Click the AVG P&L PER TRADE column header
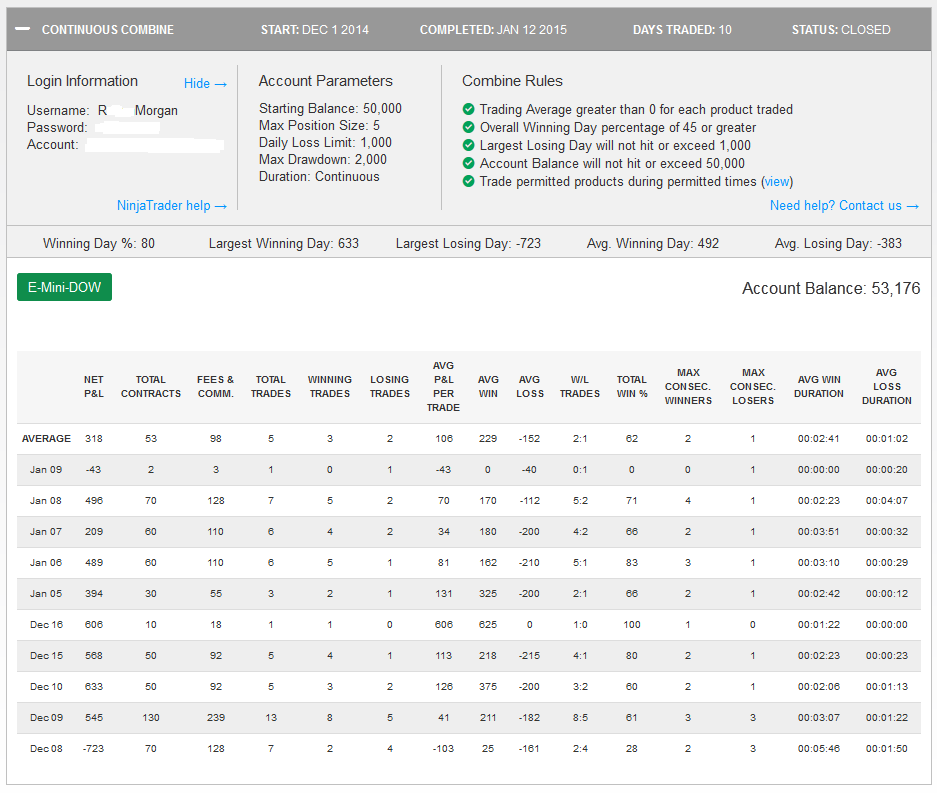The image size is (937, 793). [x=443, y=387]
